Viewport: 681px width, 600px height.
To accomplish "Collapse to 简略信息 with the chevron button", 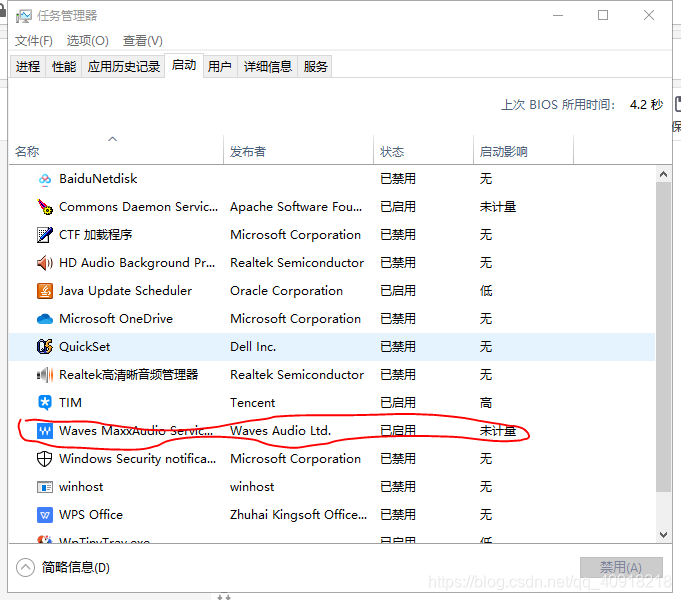I will tap(25, 567).
